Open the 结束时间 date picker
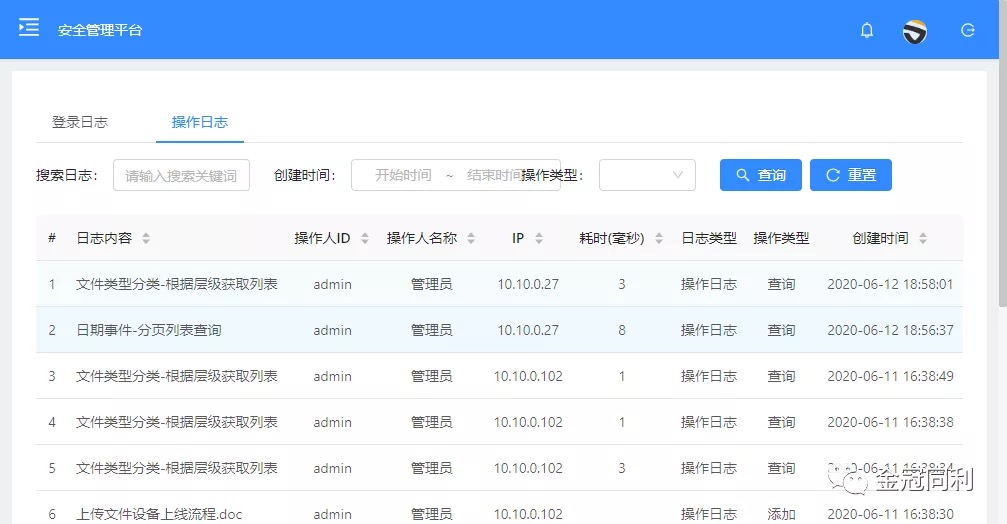1007x524 pixels. 492,175
